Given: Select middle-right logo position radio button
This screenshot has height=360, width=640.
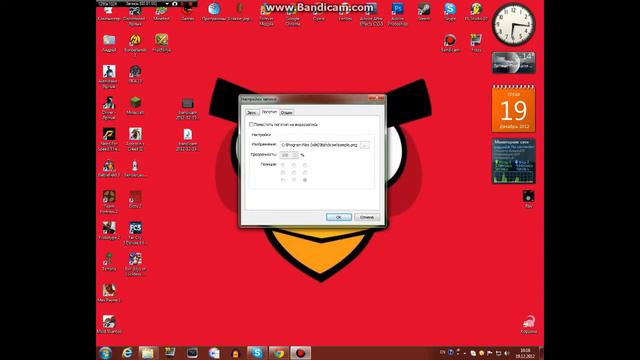Looking at the screenshot, I should coord(305,172).
